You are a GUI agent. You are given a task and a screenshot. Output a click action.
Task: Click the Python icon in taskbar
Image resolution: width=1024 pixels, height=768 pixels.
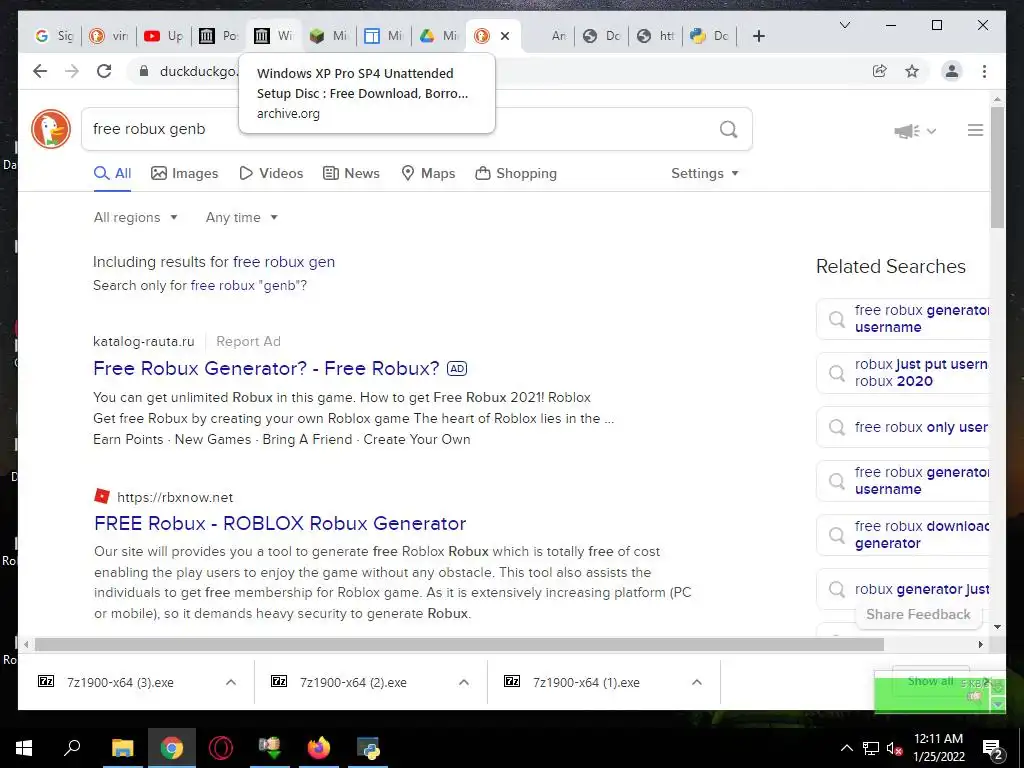tap(368, 748)
